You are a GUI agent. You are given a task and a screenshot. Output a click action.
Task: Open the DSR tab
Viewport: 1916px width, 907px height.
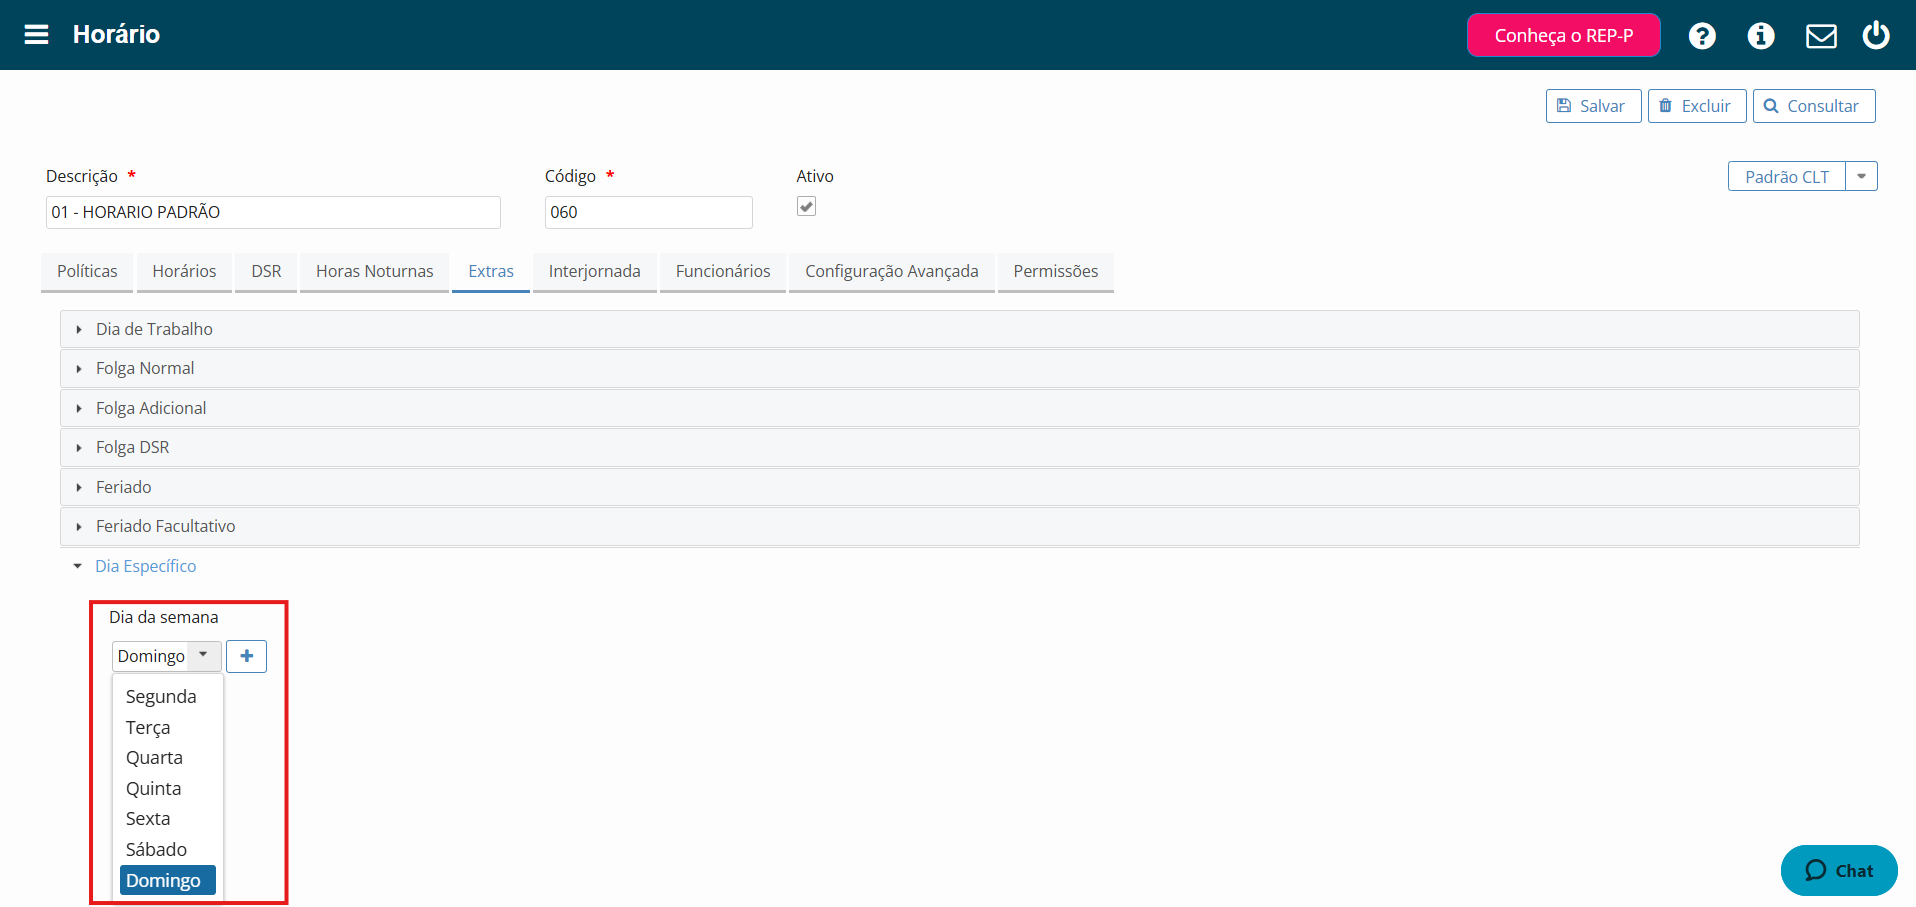pyautogui.click(x=266, y=271)
